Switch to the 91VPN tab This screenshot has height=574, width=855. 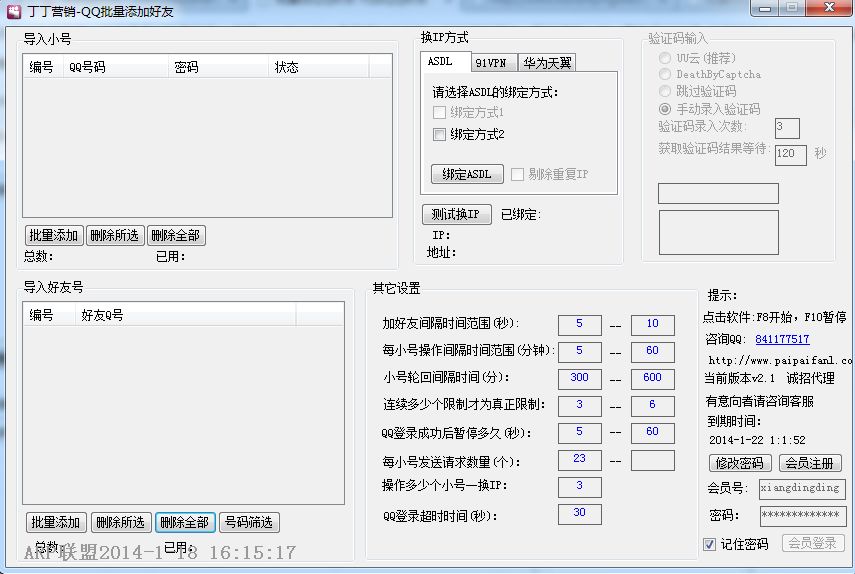click(x=490, y=63)
